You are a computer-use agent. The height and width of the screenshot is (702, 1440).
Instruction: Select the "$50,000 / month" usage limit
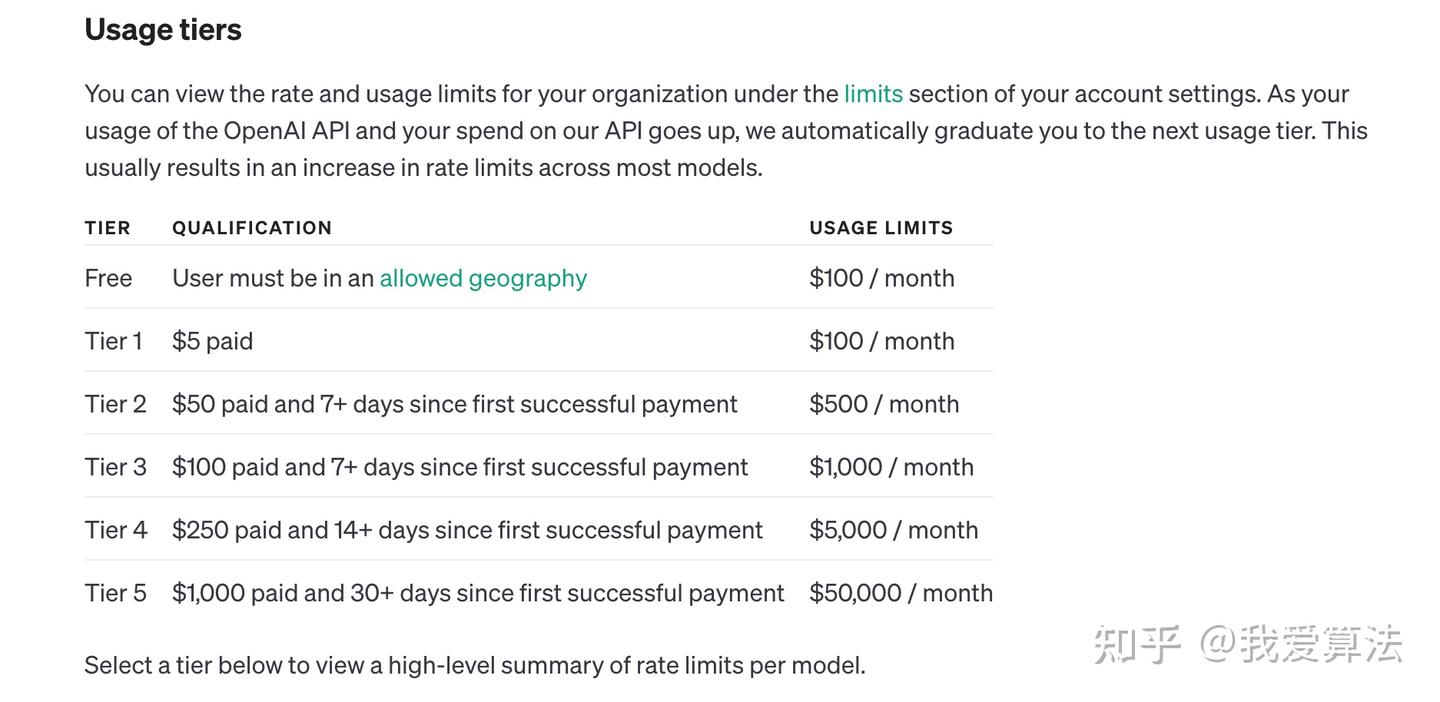[x=900, y=593]
